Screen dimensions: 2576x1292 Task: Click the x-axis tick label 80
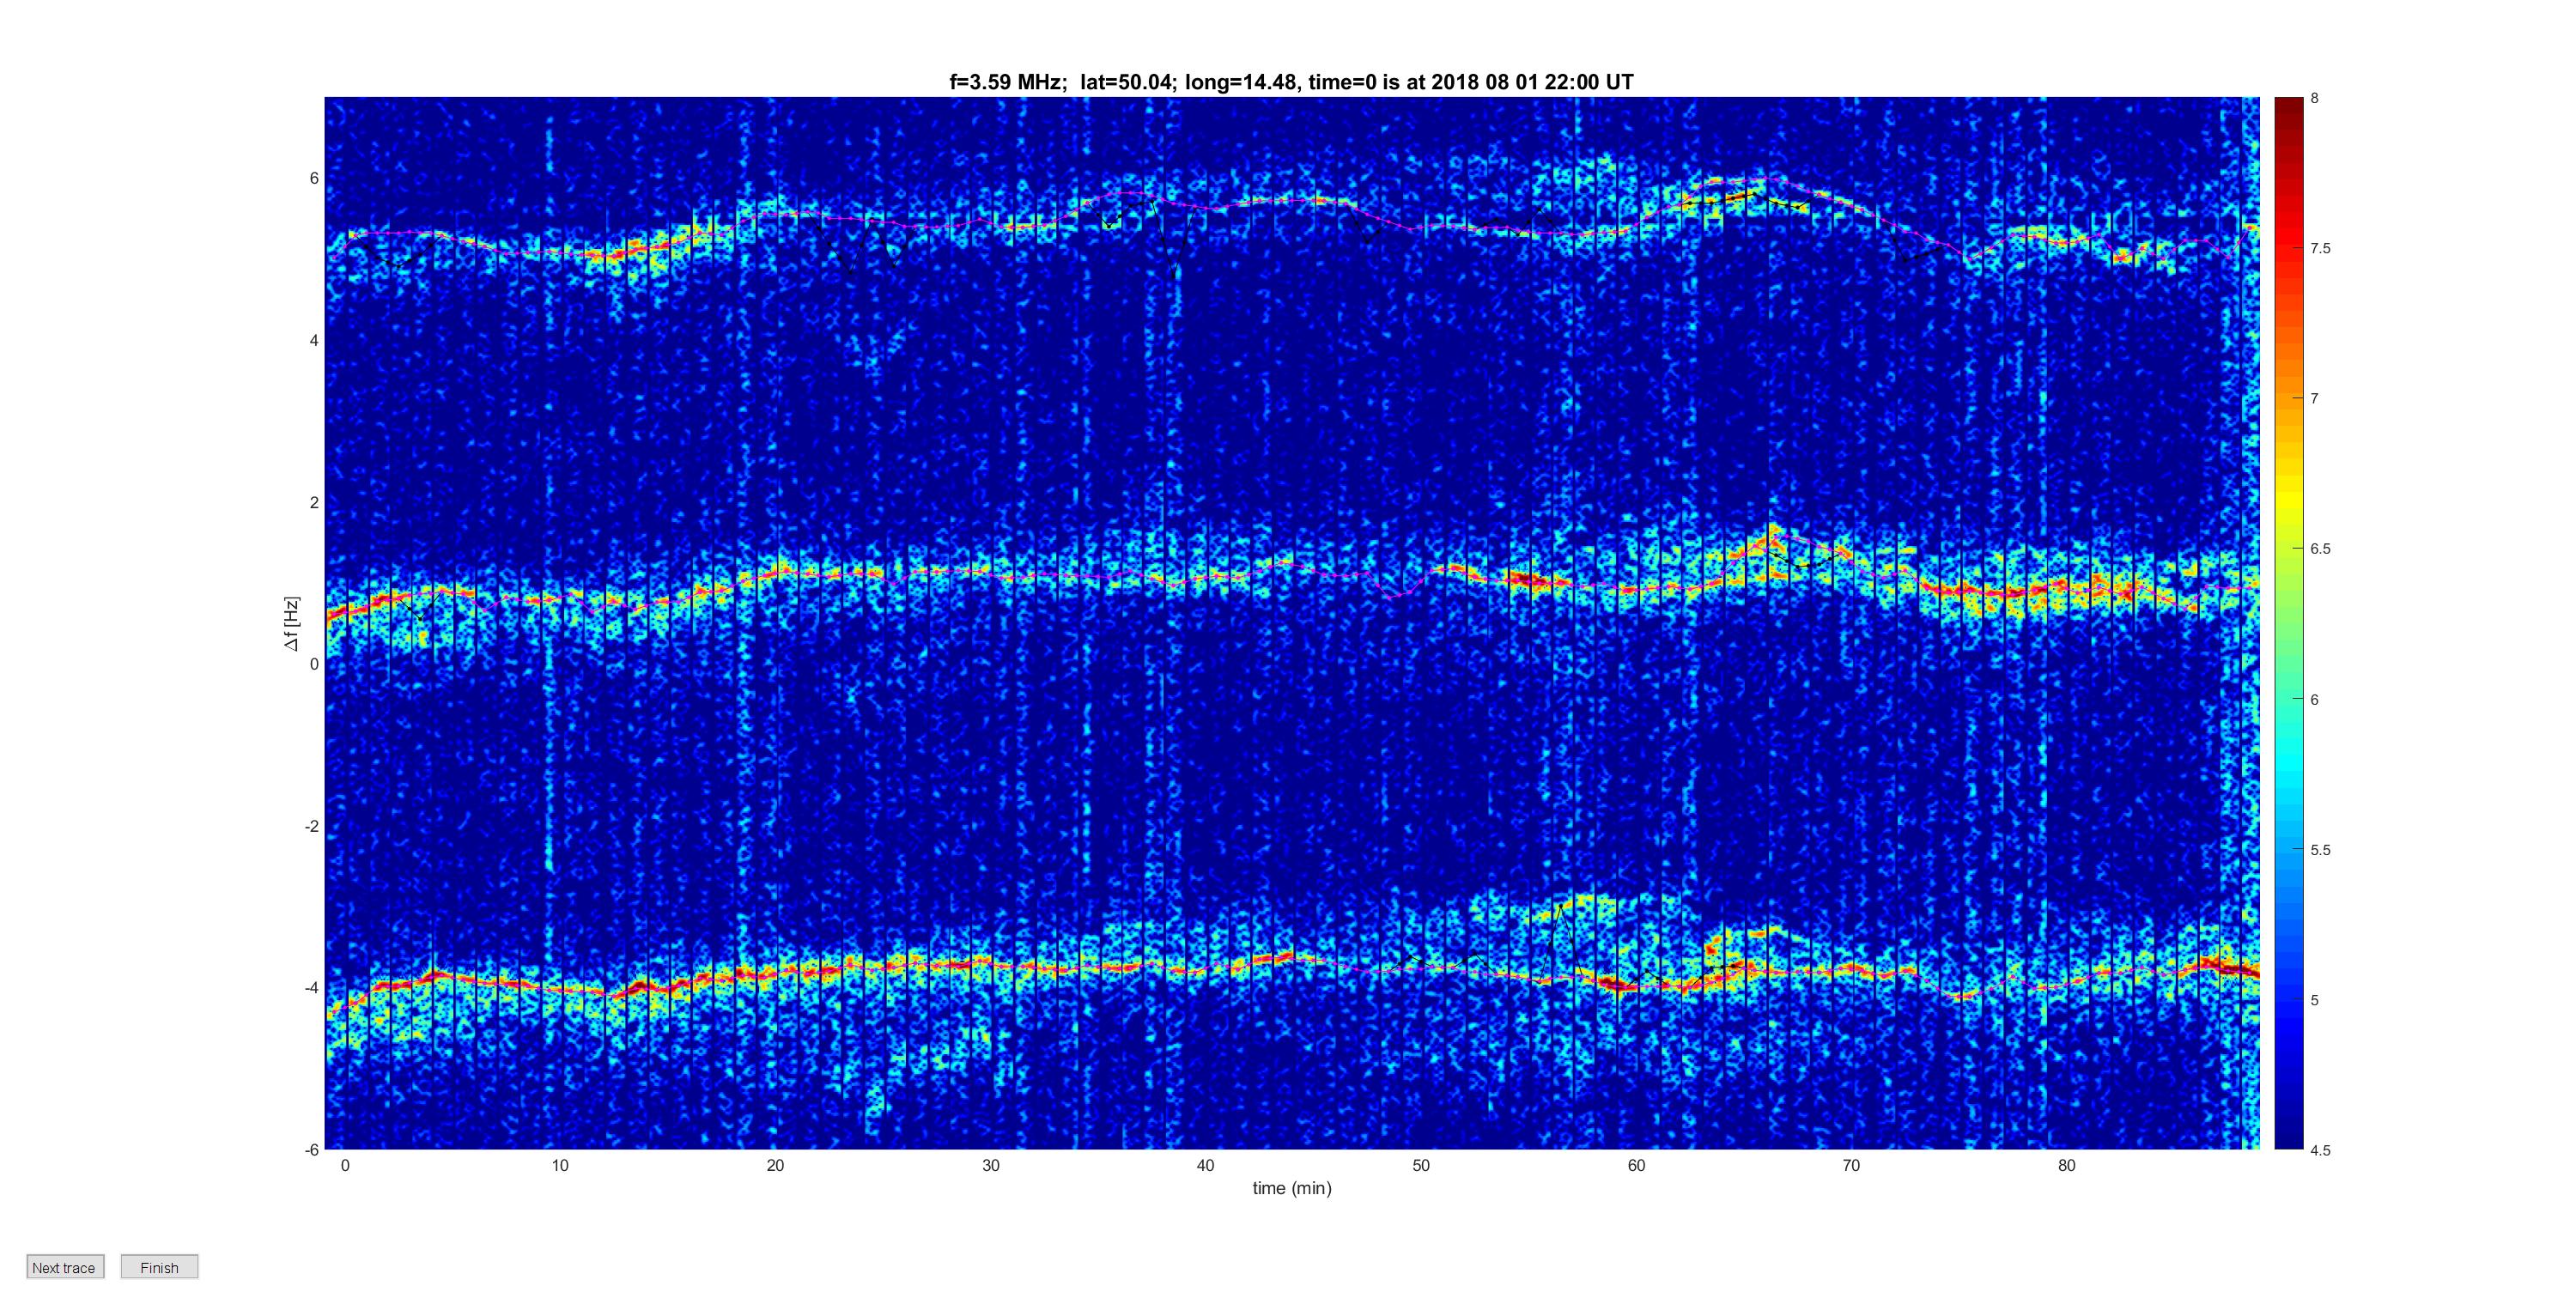2066,1165
